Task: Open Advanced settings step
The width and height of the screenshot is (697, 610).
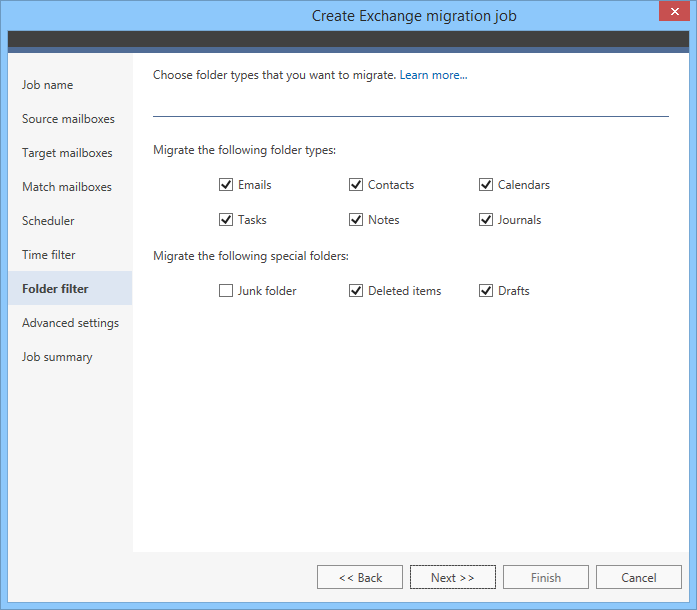Action: (70, 323)
